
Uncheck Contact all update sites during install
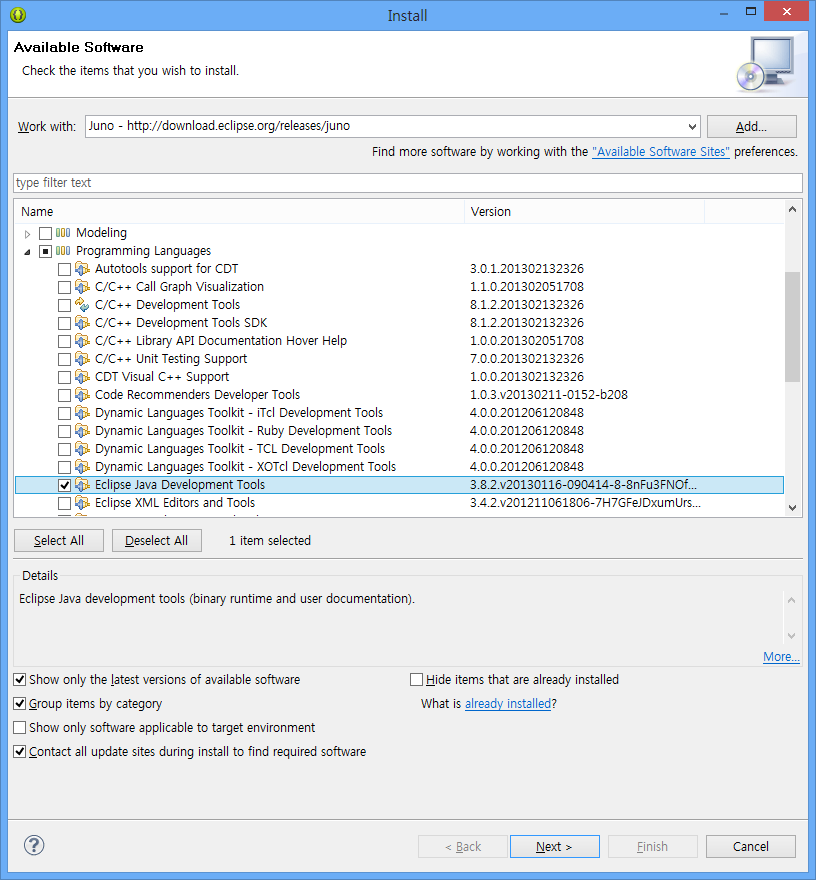click(x=20, y=752)
